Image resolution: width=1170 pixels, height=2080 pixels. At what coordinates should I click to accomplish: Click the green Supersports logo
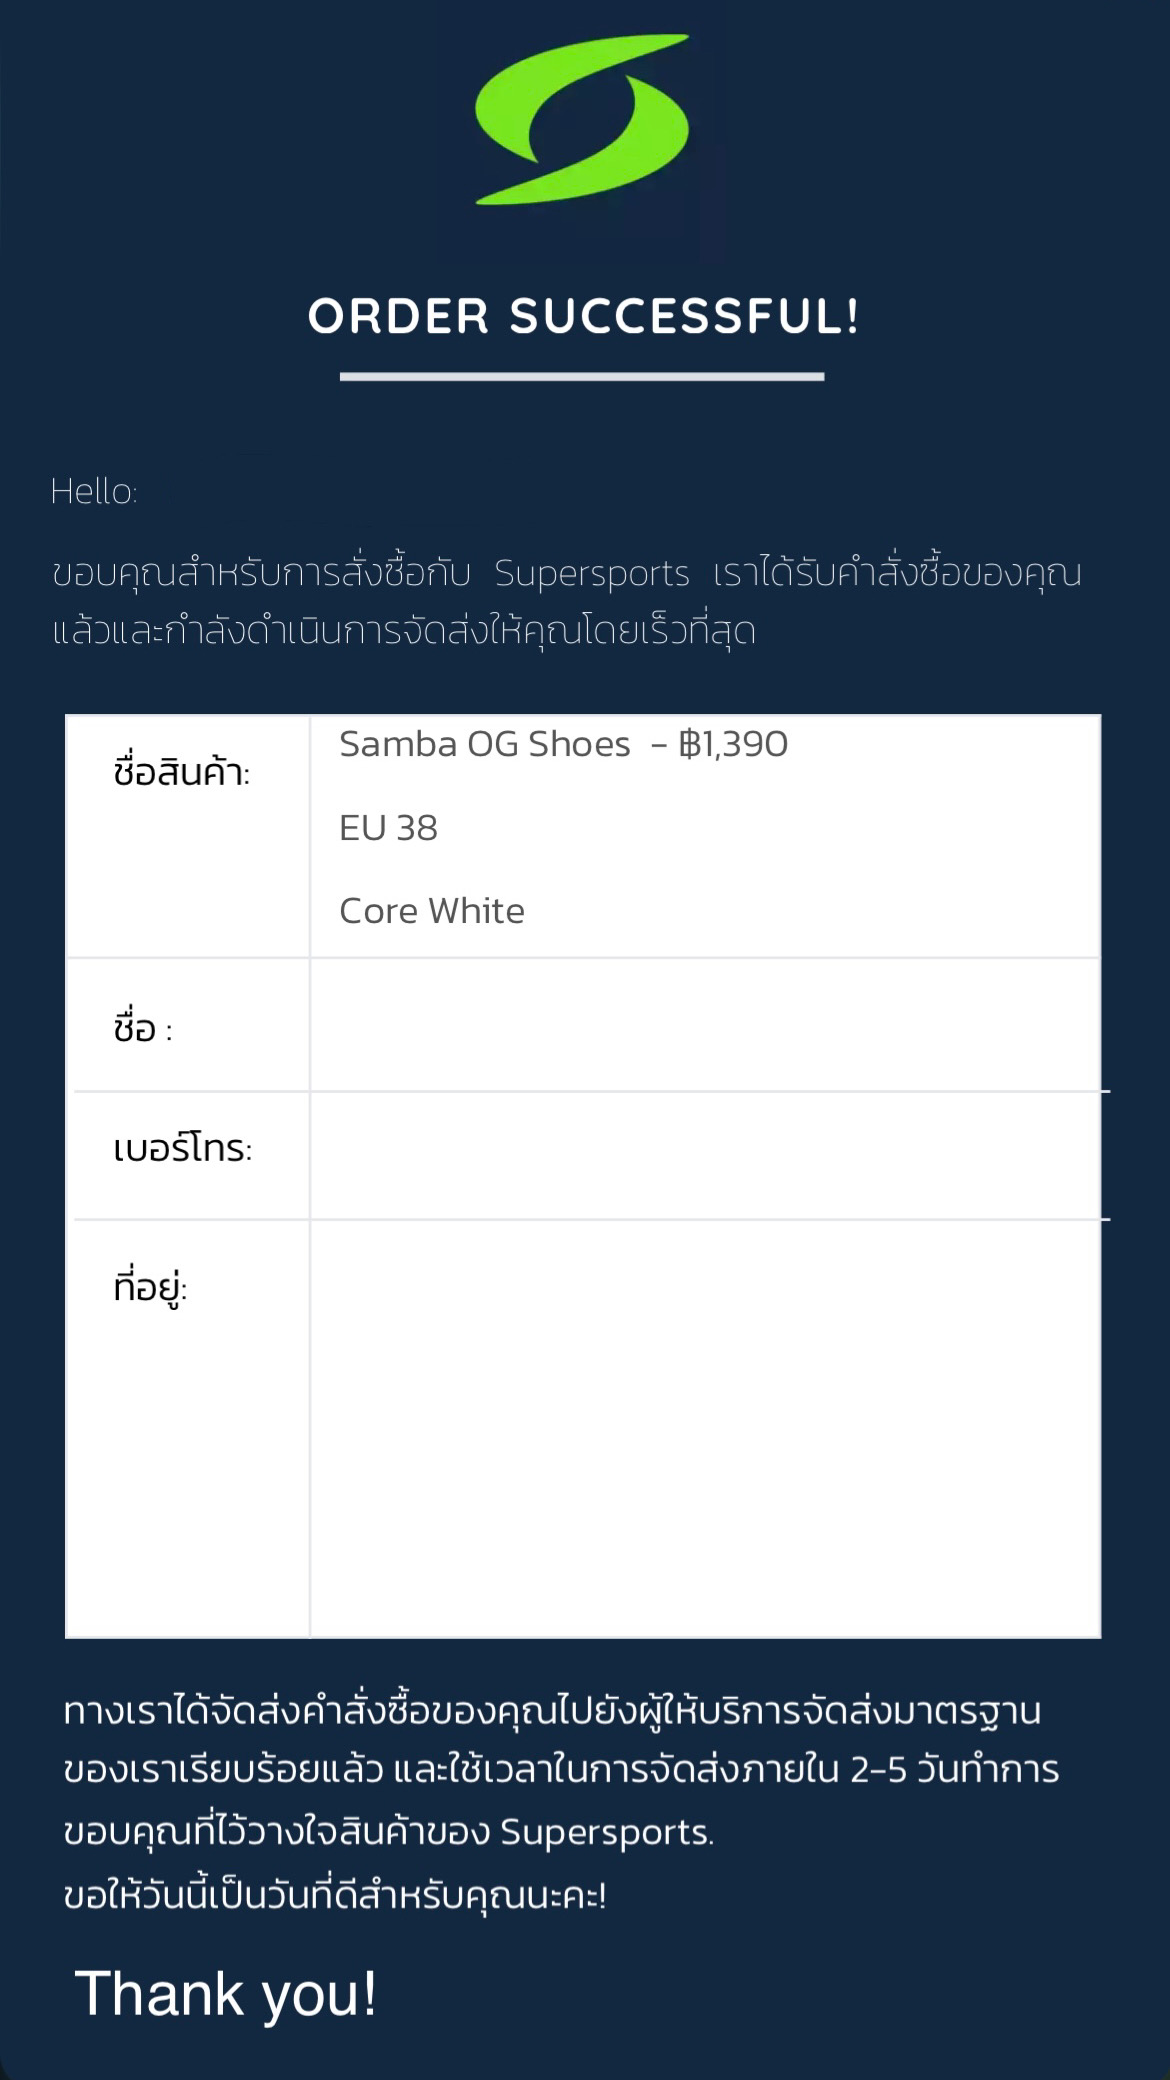click(582, 120)
